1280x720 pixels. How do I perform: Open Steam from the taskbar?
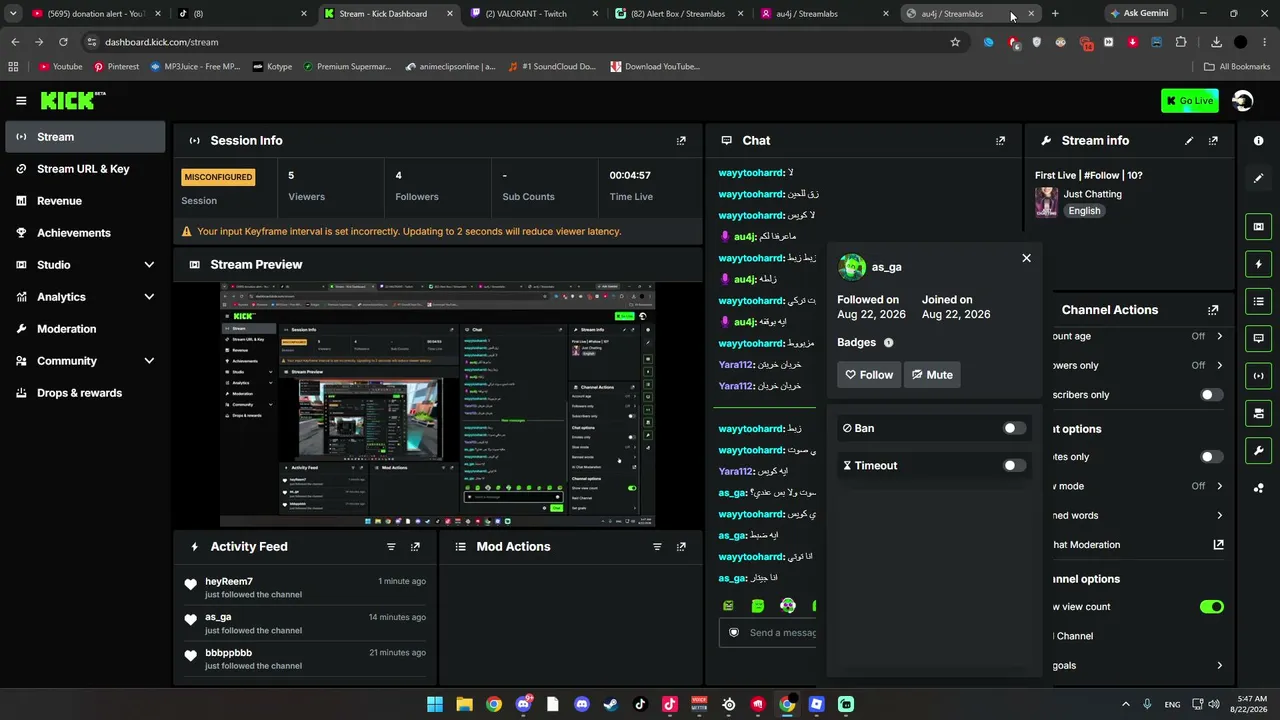611,704
